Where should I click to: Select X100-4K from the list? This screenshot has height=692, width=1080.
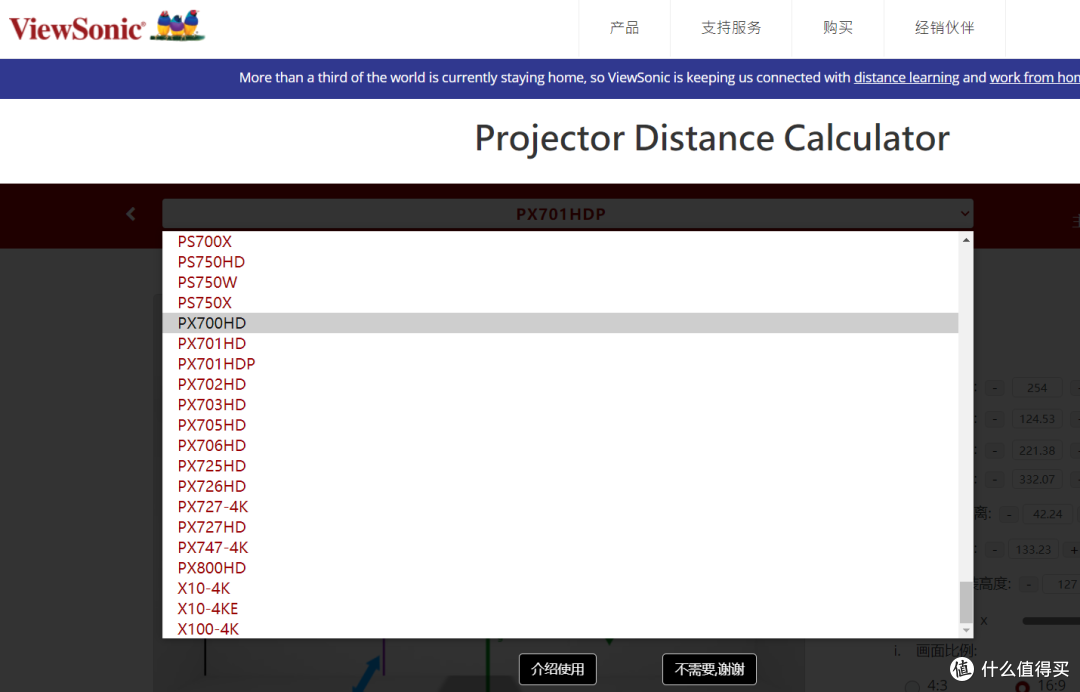pos(560,629)
